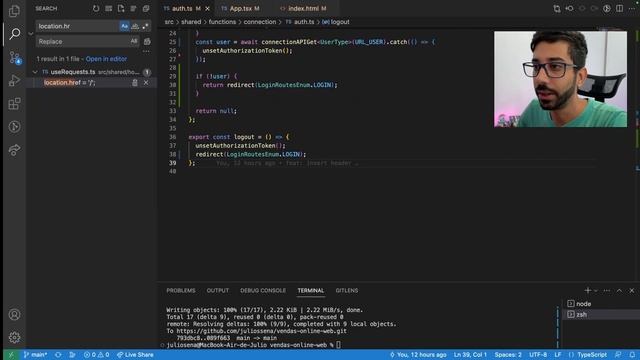The height and width of the screenshot is (360, 640).
Task: Clear the search results
Action: 109,9
